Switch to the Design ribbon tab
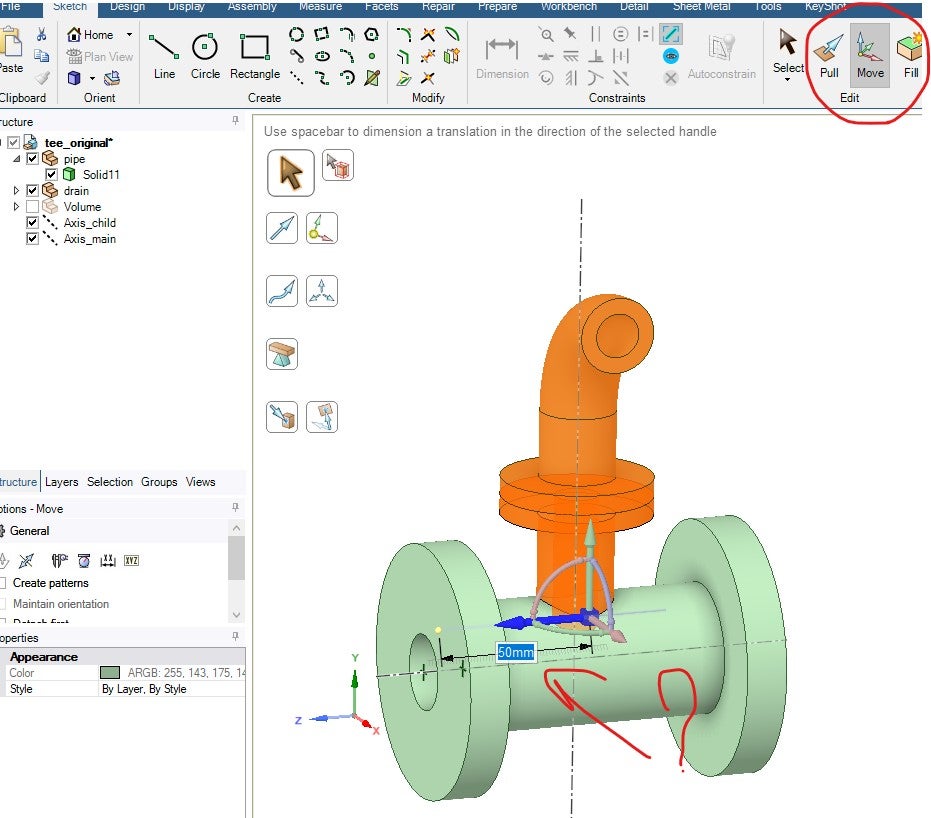Screen dimensions: 931x818 [127, 7]
